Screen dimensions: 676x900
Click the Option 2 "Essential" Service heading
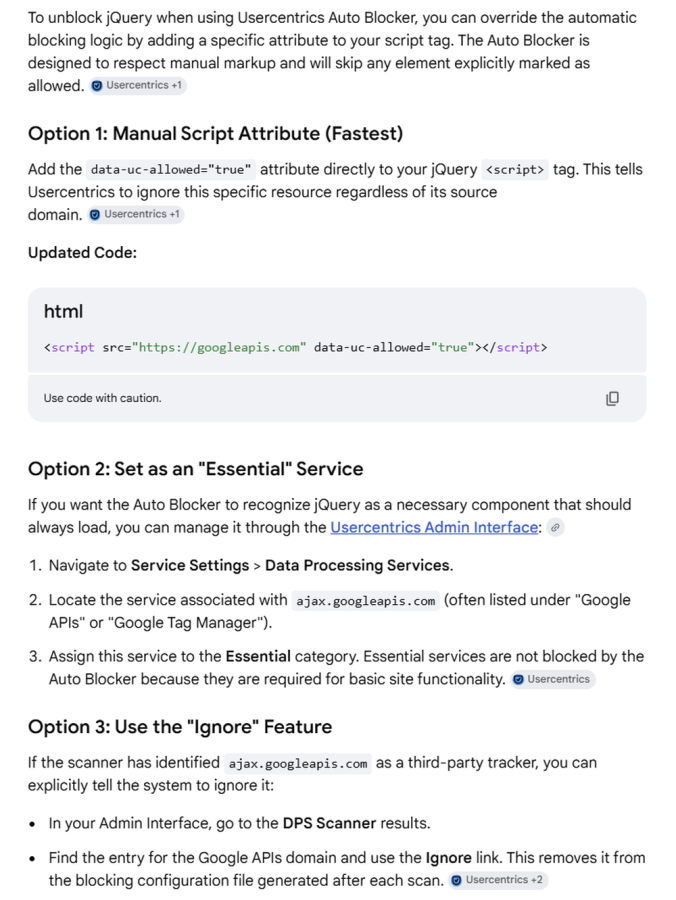coord(196,469)
